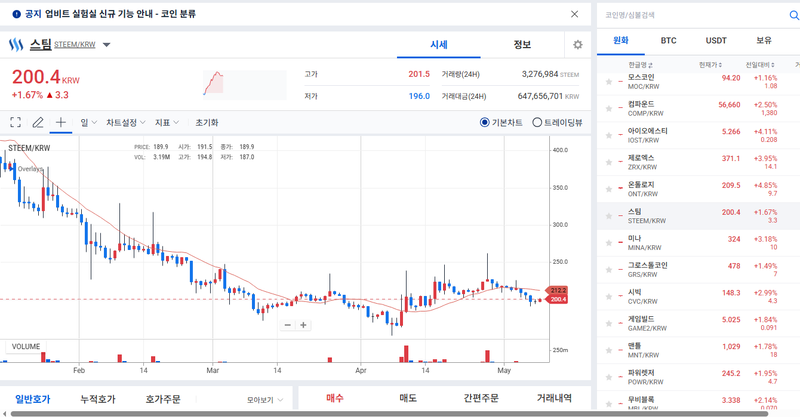This screenshot has width=800, height=417.
Task: Favorite 게임빌드 with its star
Action: [609, 324]
